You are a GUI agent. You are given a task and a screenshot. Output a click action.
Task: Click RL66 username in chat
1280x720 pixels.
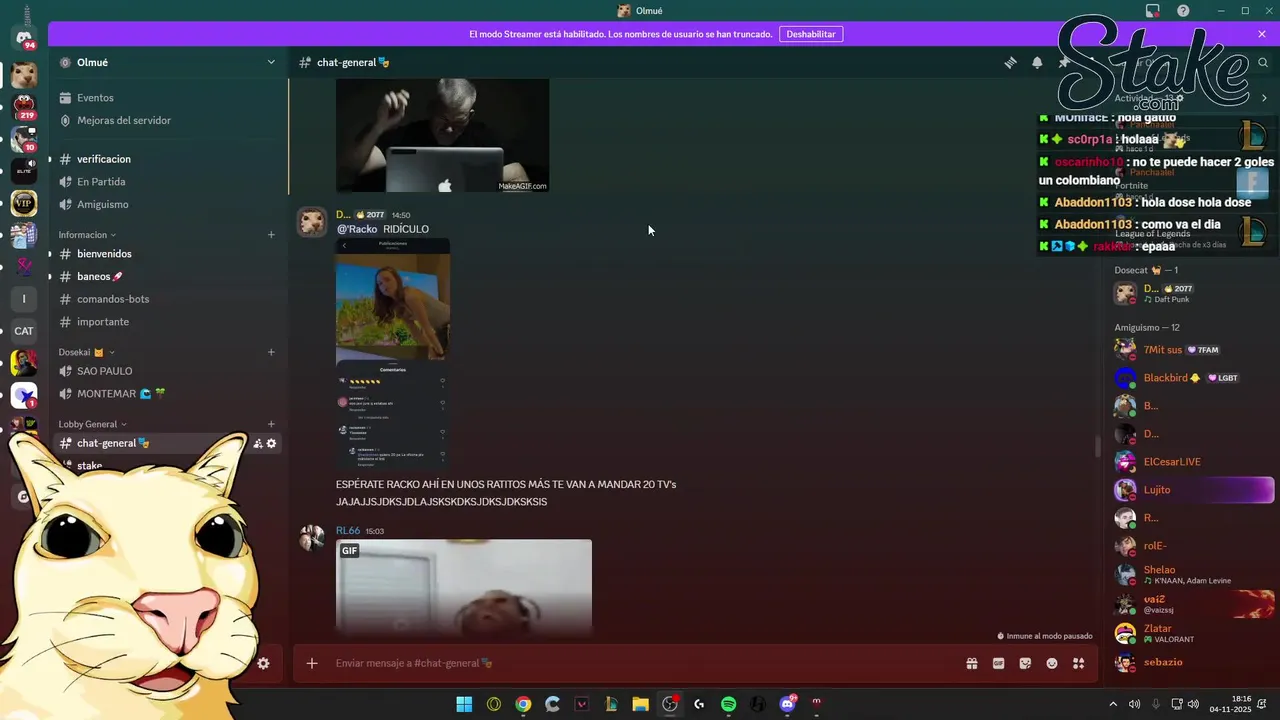pyautogui.click(x=347, y=531)
